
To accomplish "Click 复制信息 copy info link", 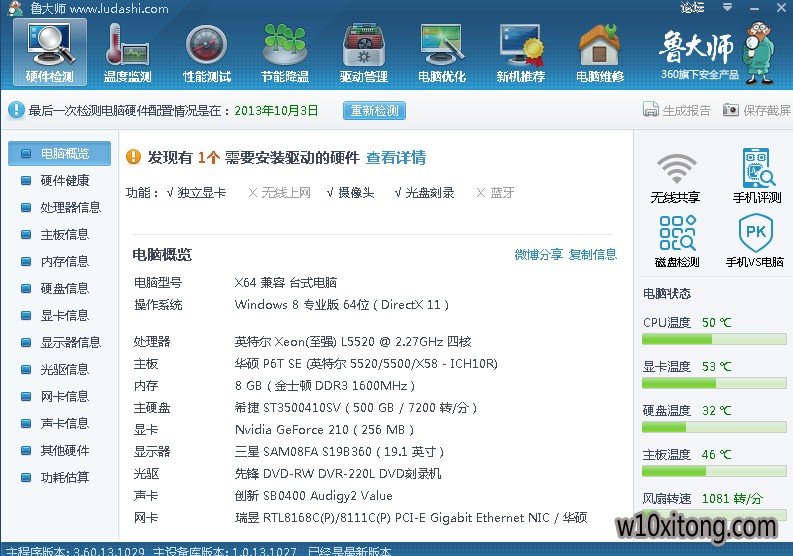I will click(592, 254).
